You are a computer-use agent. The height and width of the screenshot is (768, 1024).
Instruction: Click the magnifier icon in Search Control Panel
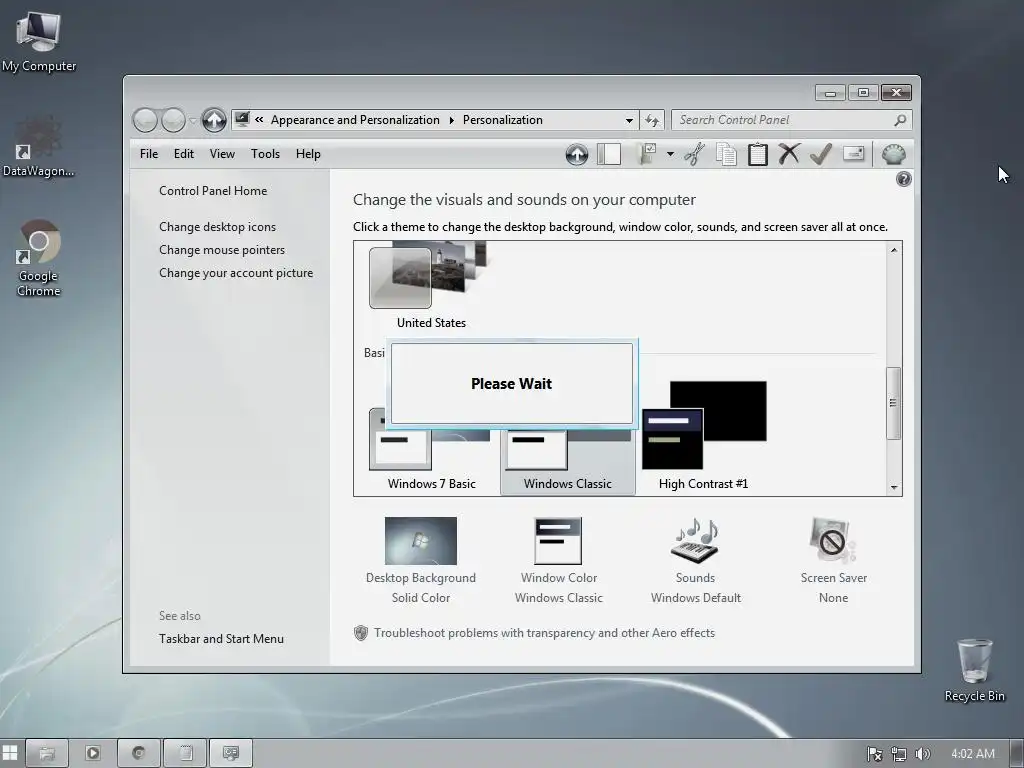[899, 120]
